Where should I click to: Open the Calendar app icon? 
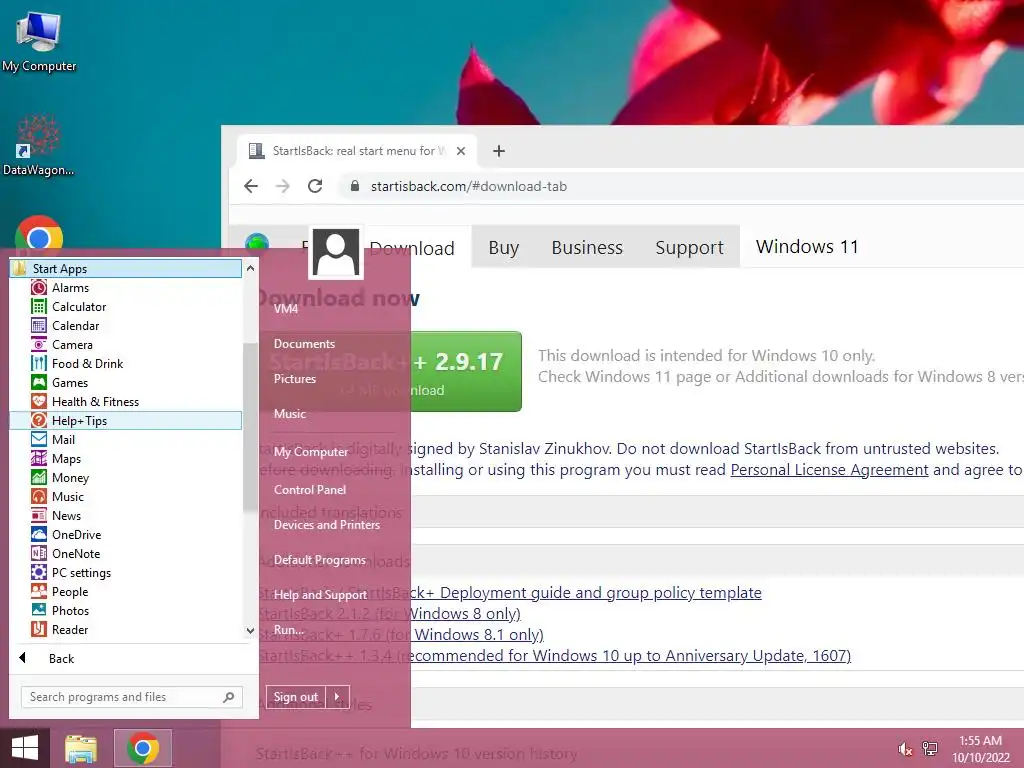(39, 325)
